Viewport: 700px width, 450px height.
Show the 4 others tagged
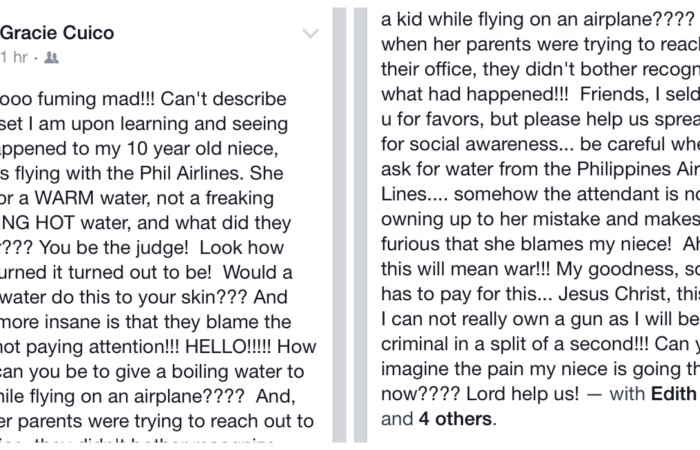[455, 419]
